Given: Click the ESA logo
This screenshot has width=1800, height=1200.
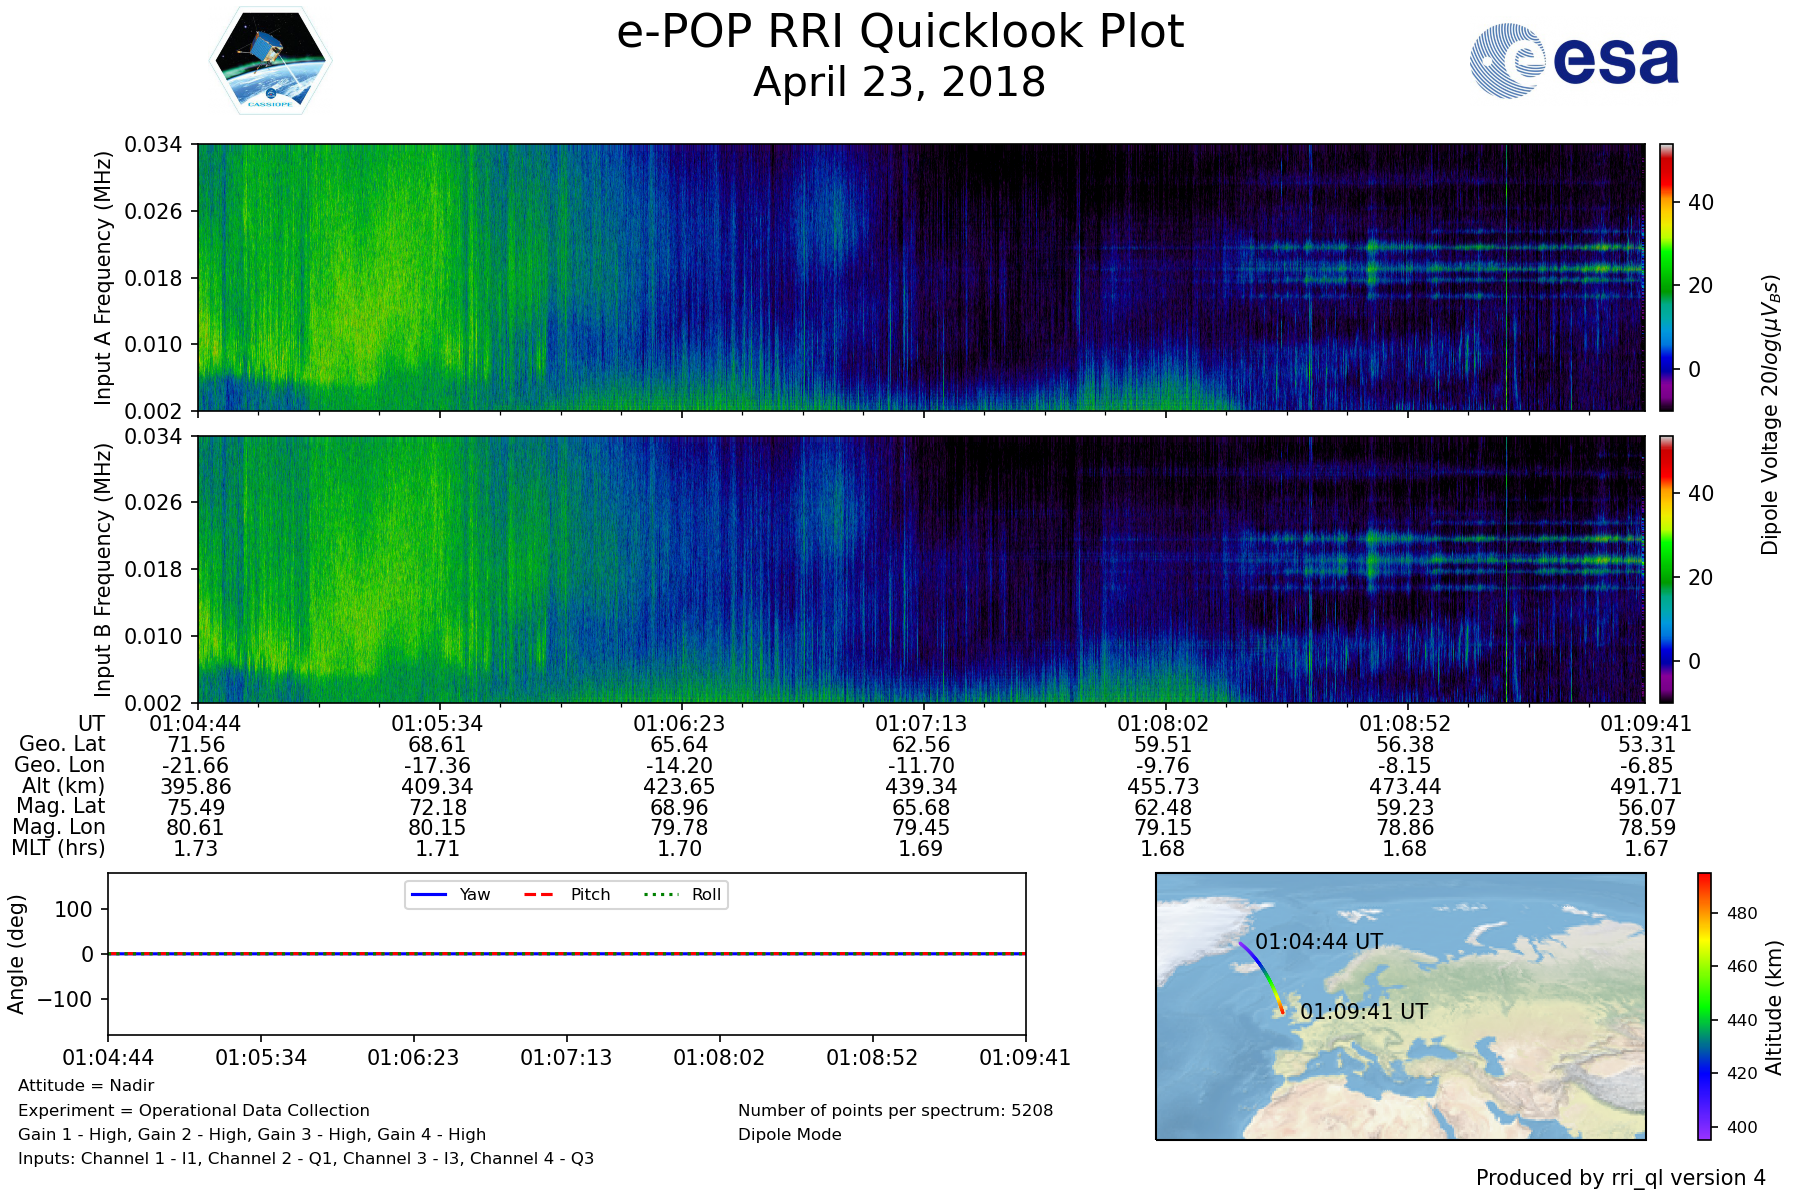Looking at the screenshot, I should coord(1574,61).
